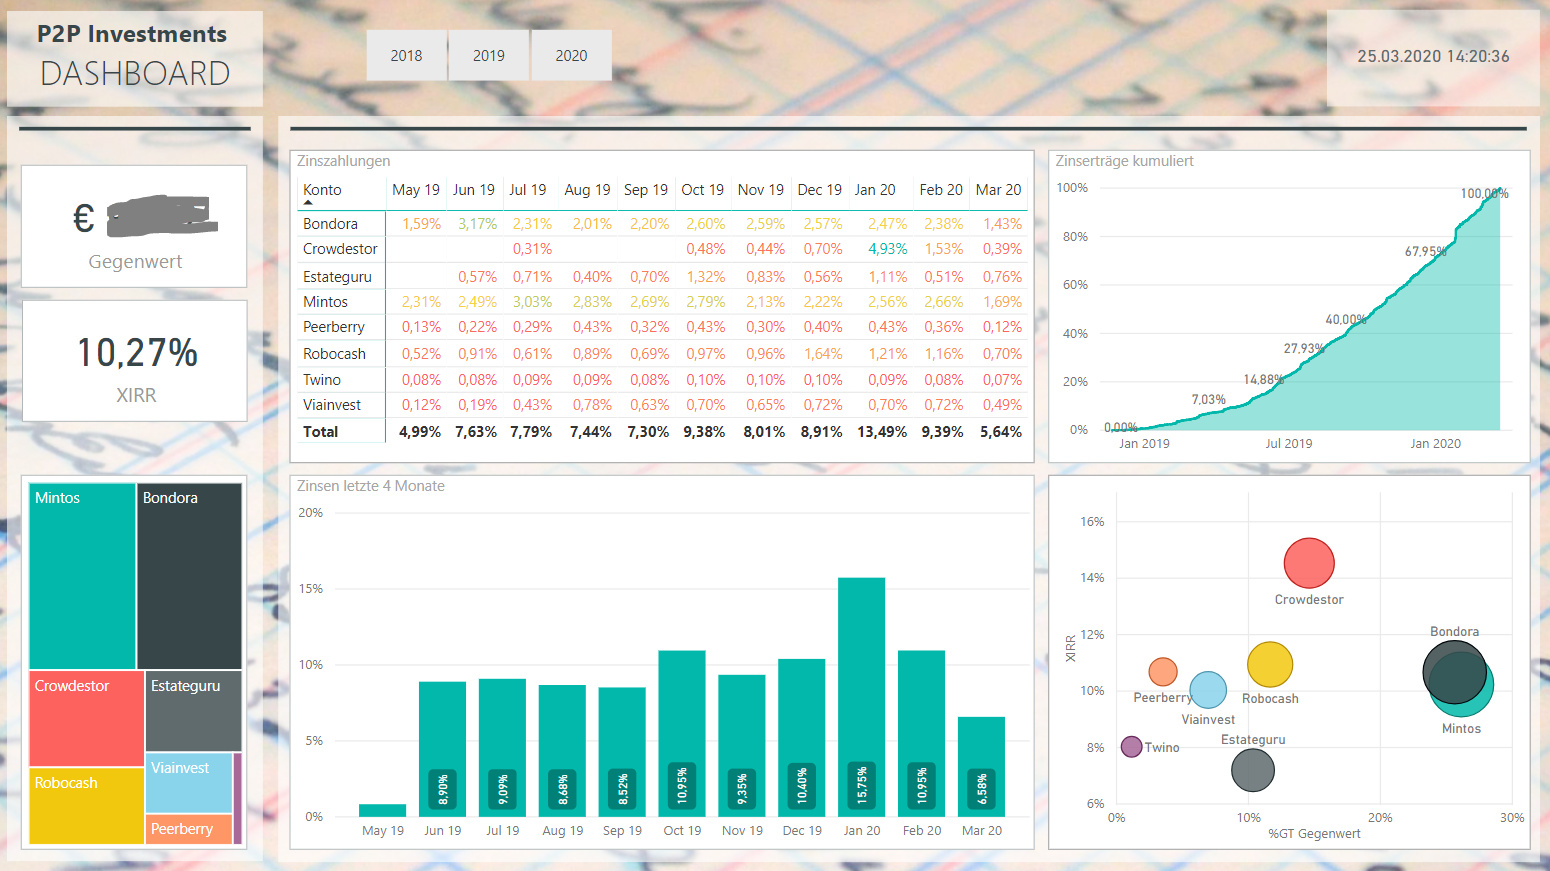Image resolution: width=1550 pixels, height=871 pixels.
Task: Click the Jun 19 bar labeled 8,90%
Action: pos(442,749)
